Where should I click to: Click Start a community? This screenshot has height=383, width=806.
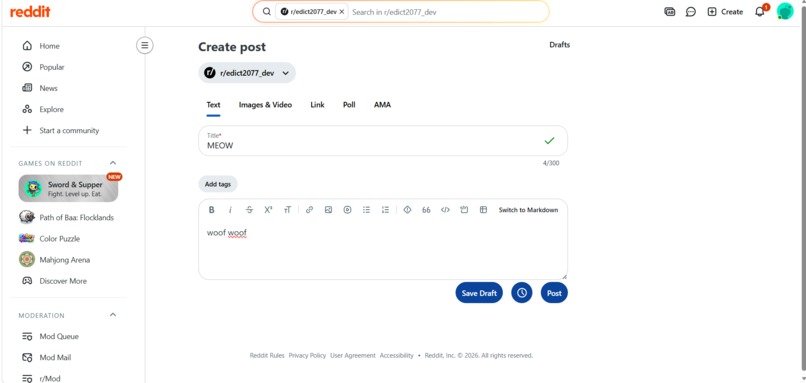68,131
